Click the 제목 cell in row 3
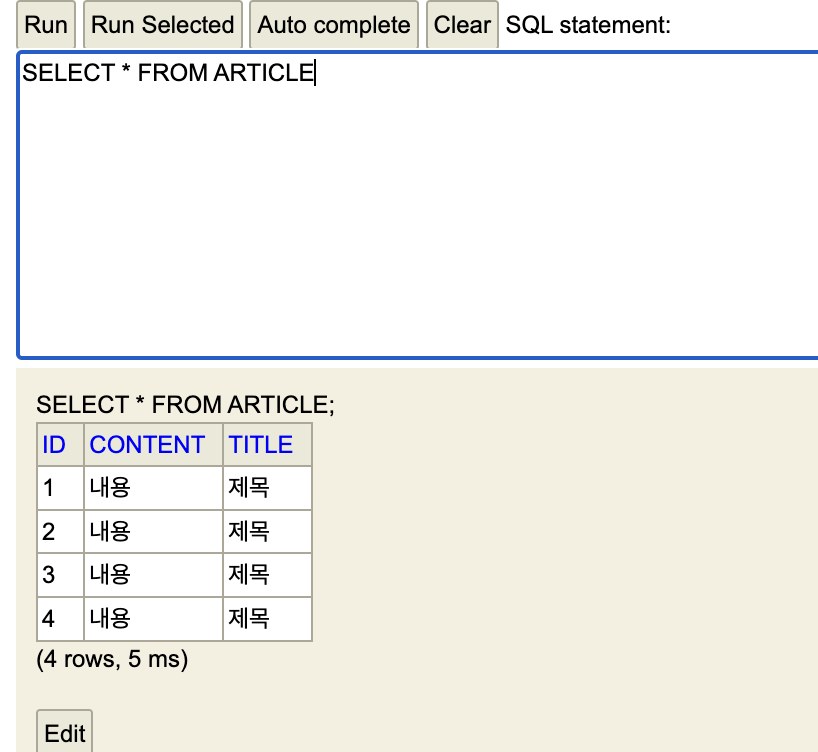 [267, 575]
